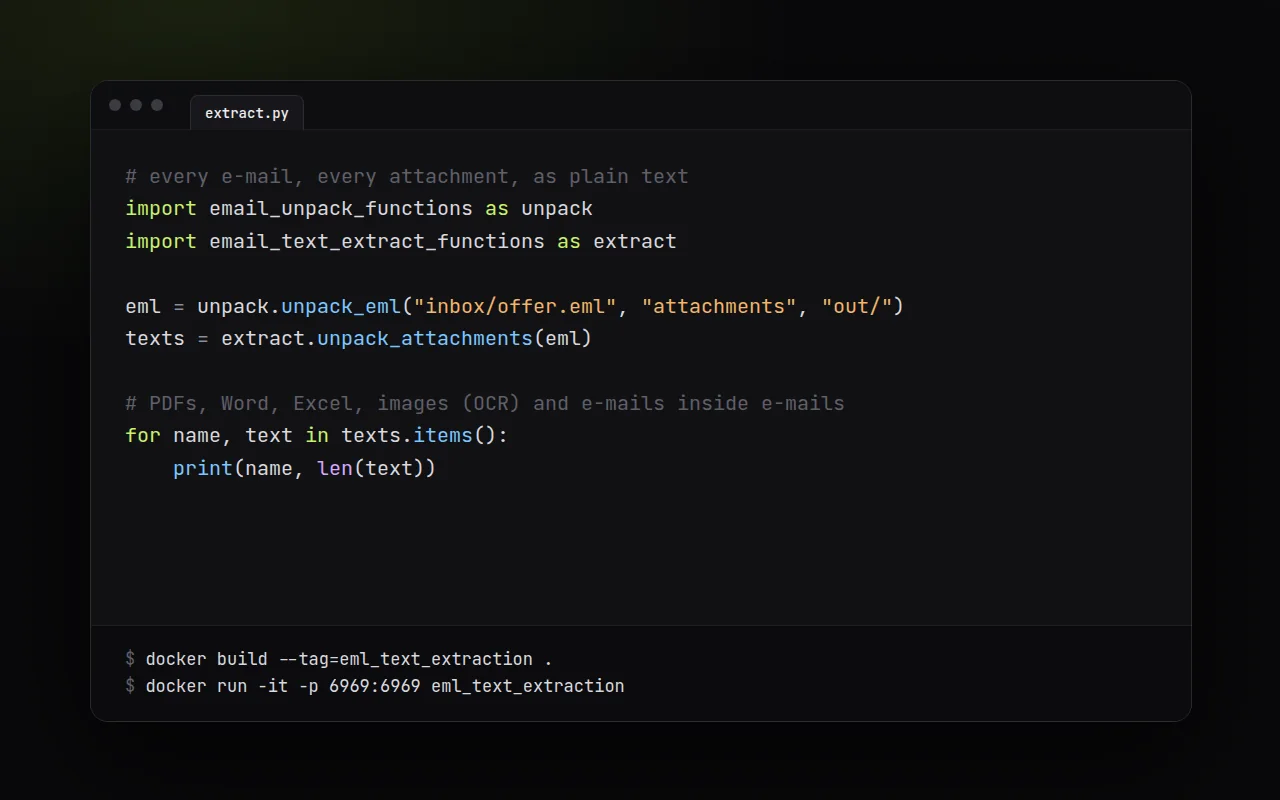Click the unpack_eml function call
This screenshot has width=1280, height=800.
pos(341,306)
